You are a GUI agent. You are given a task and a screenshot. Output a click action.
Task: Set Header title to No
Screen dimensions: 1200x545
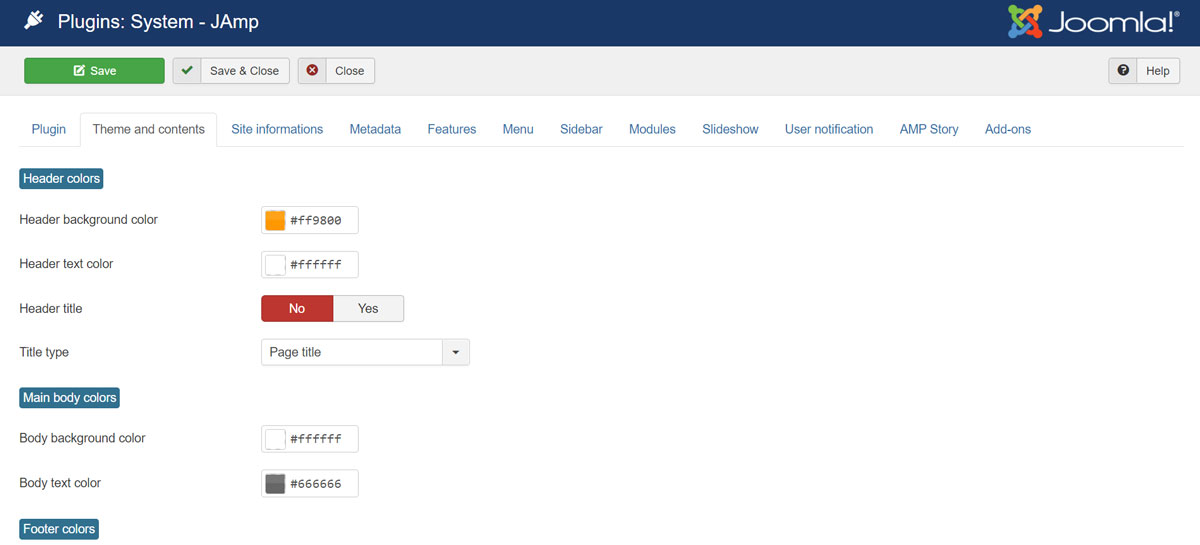[297, 308]
